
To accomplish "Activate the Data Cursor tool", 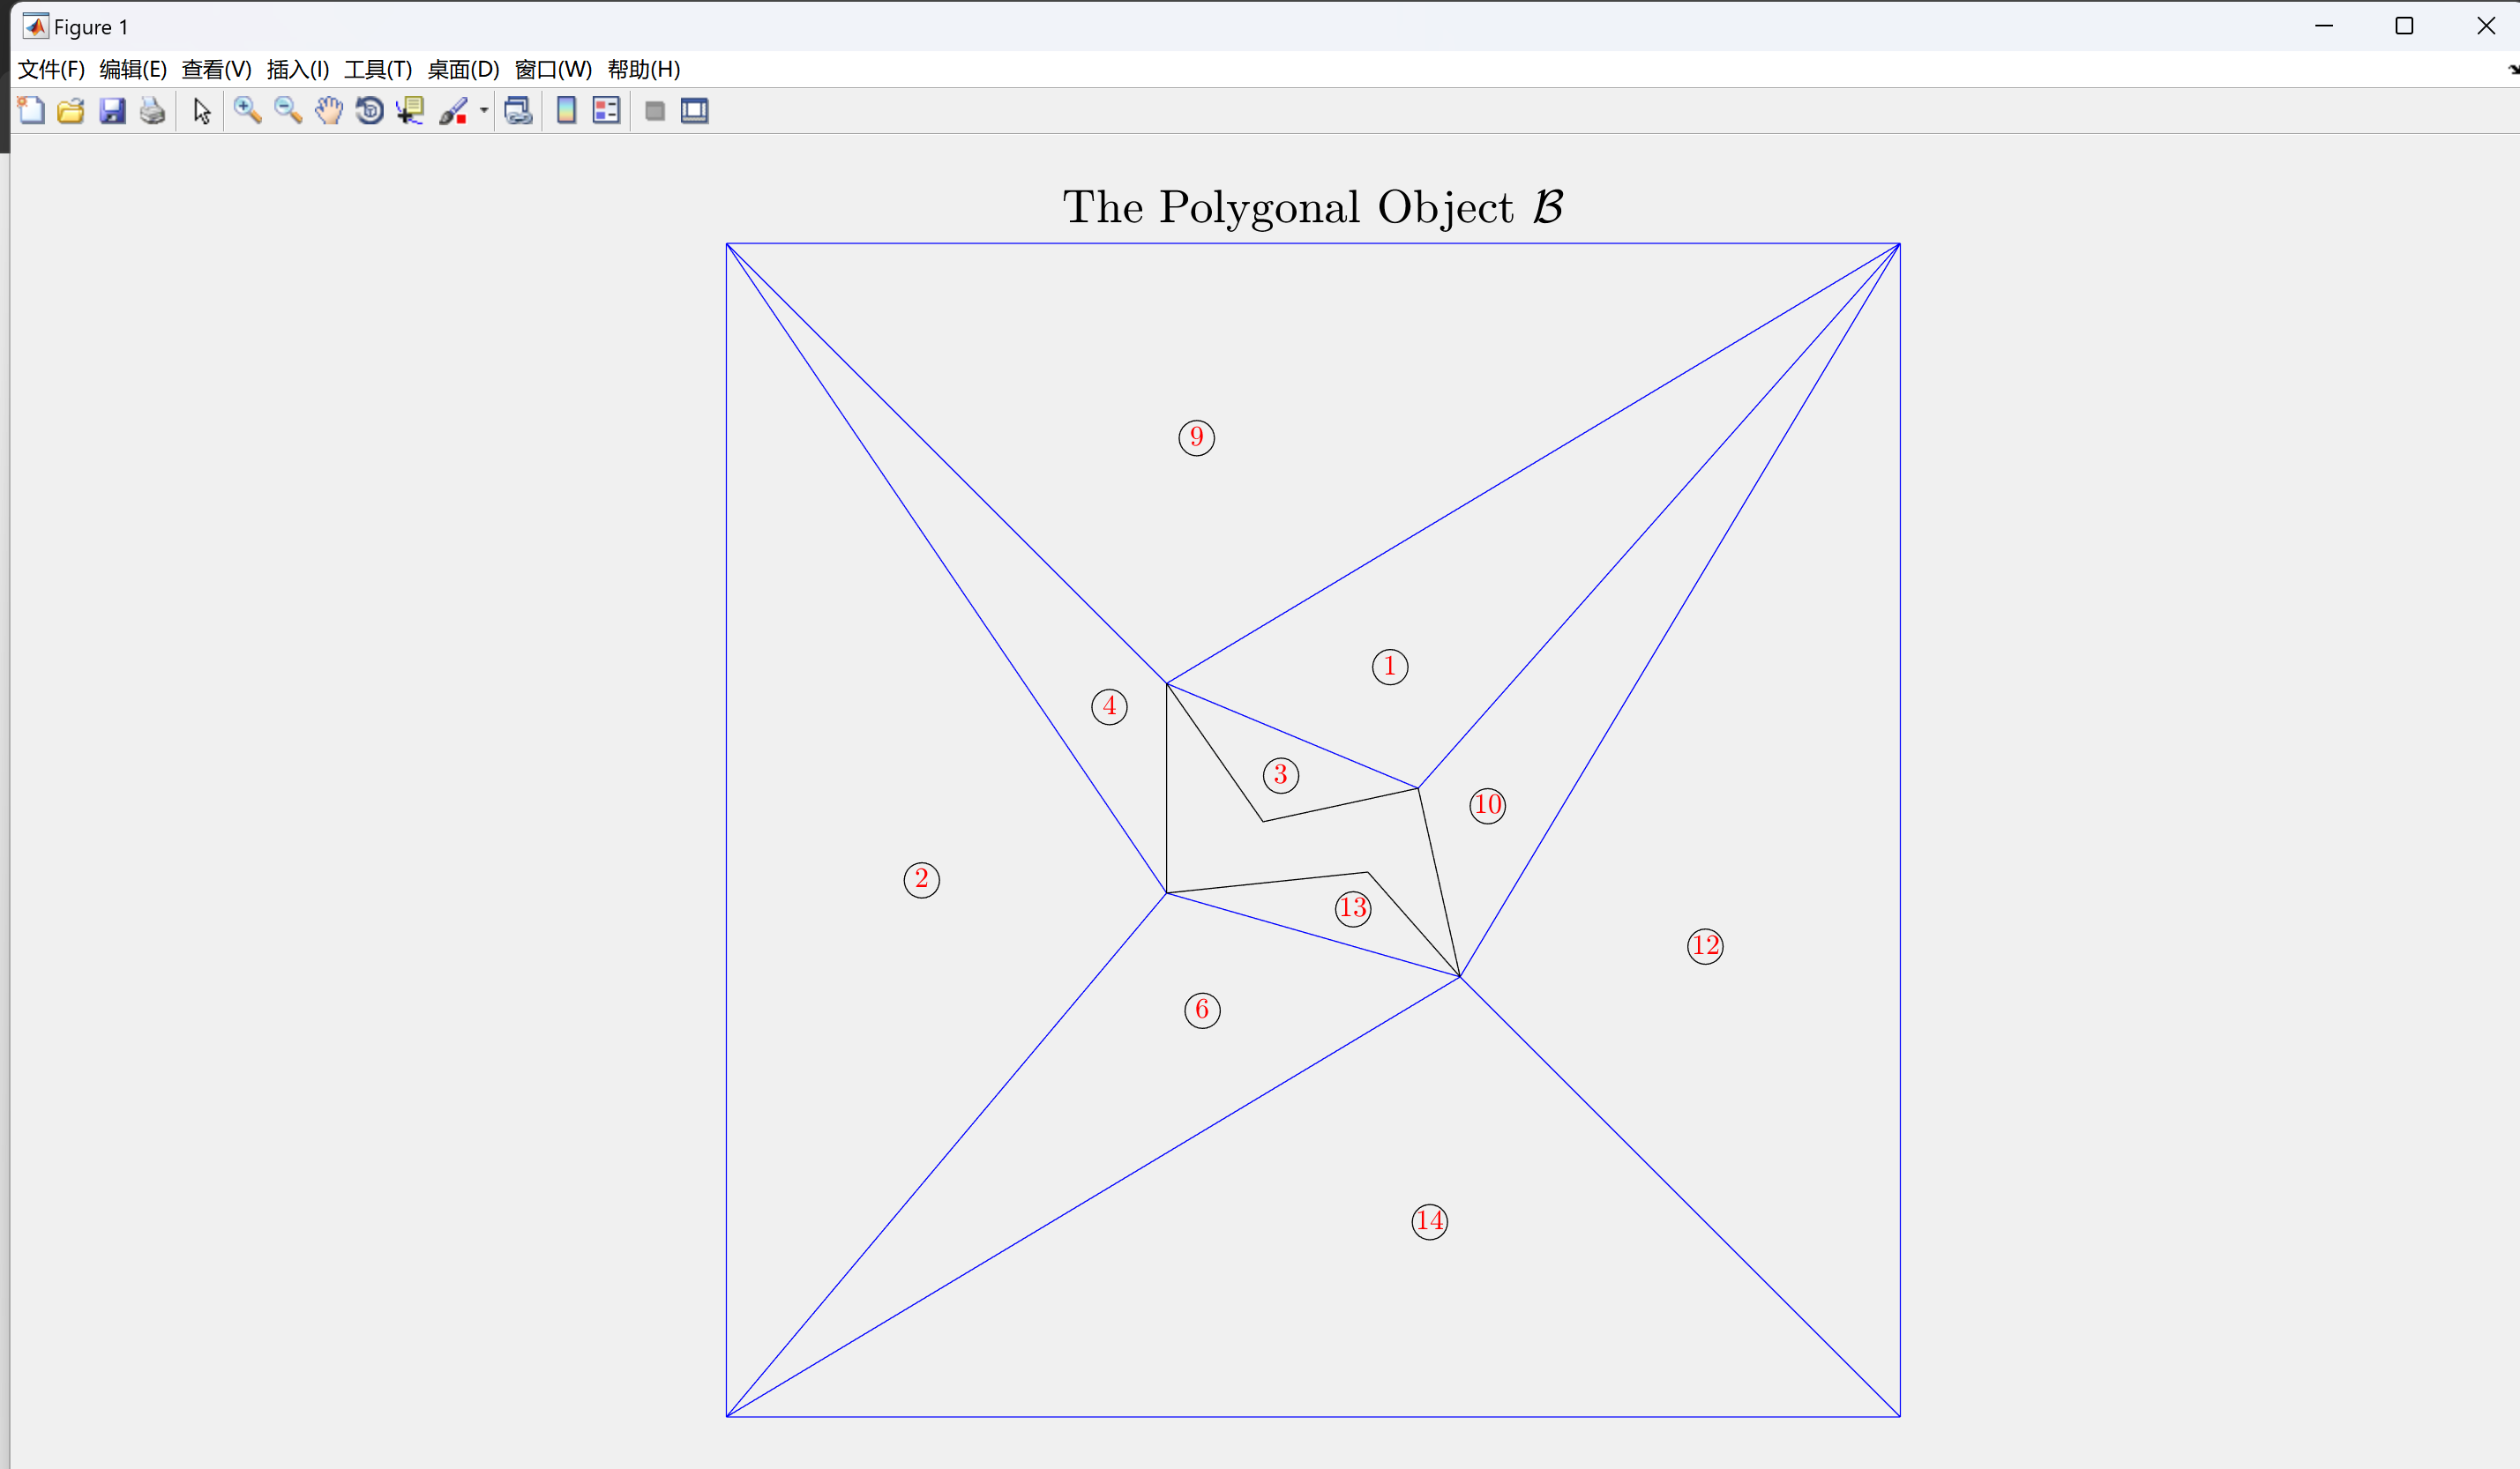I will [x=410, y=111].
